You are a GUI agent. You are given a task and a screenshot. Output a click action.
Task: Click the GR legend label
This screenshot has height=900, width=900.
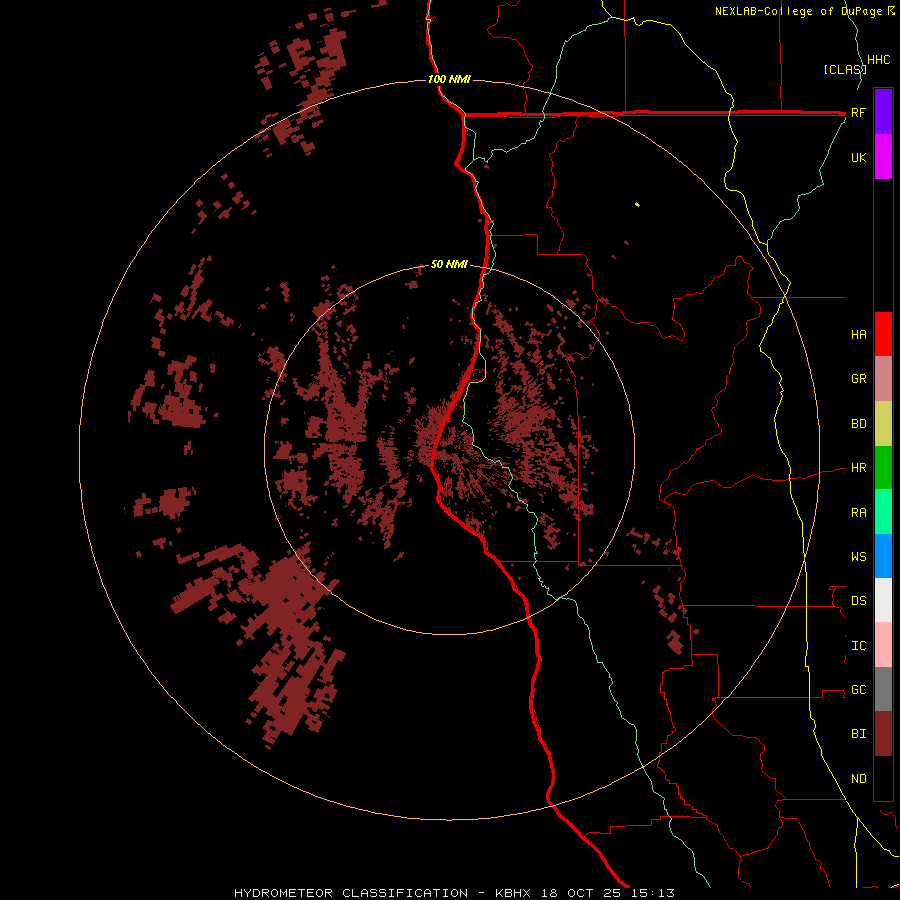[858, 379]
